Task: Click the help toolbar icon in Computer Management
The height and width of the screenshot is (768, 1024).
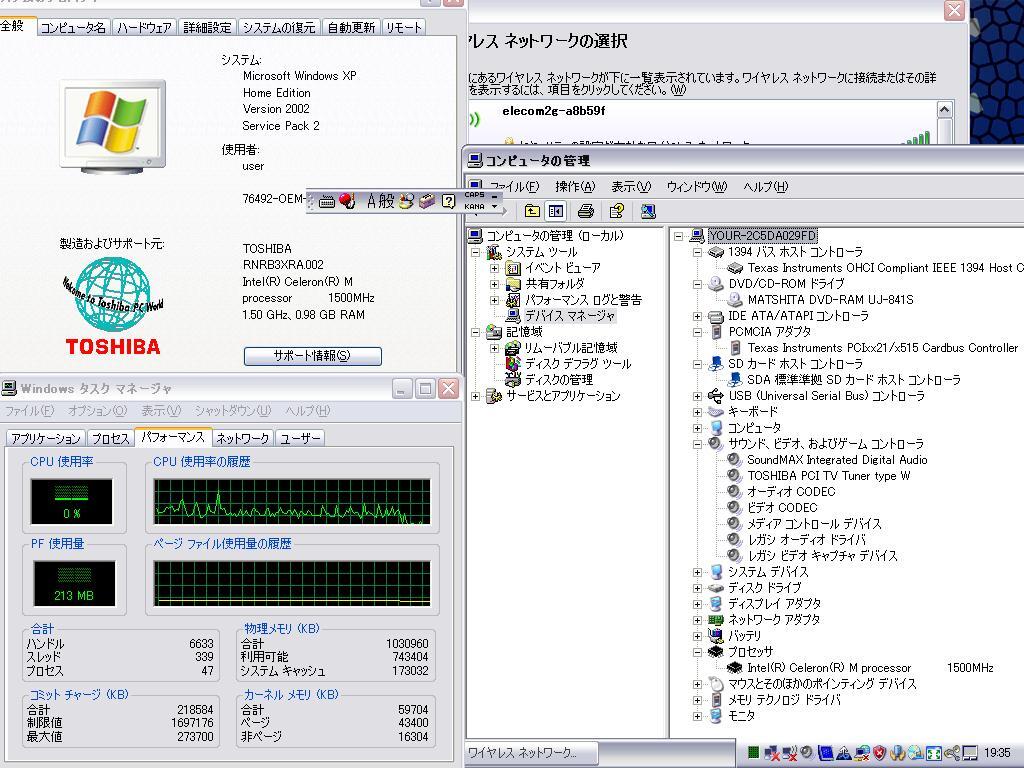Action: pyautogui.click(x=616, y=211)
